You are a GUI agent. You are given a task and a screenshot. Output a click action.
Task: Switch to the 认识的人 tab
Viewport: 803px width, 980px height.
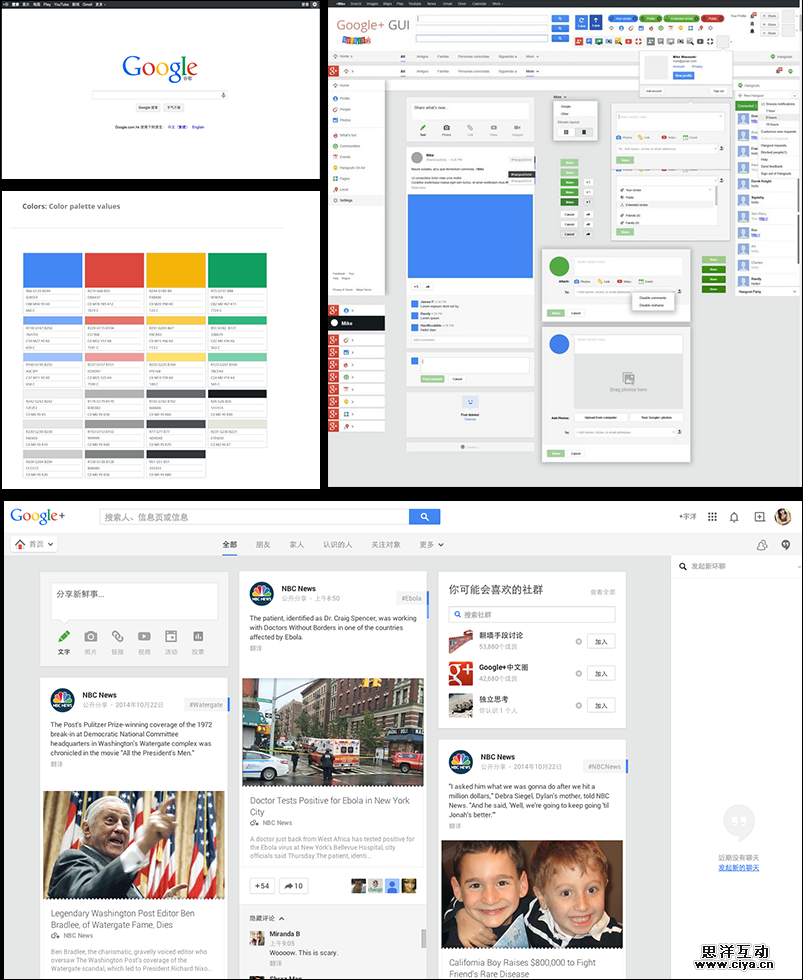point(337,544)
